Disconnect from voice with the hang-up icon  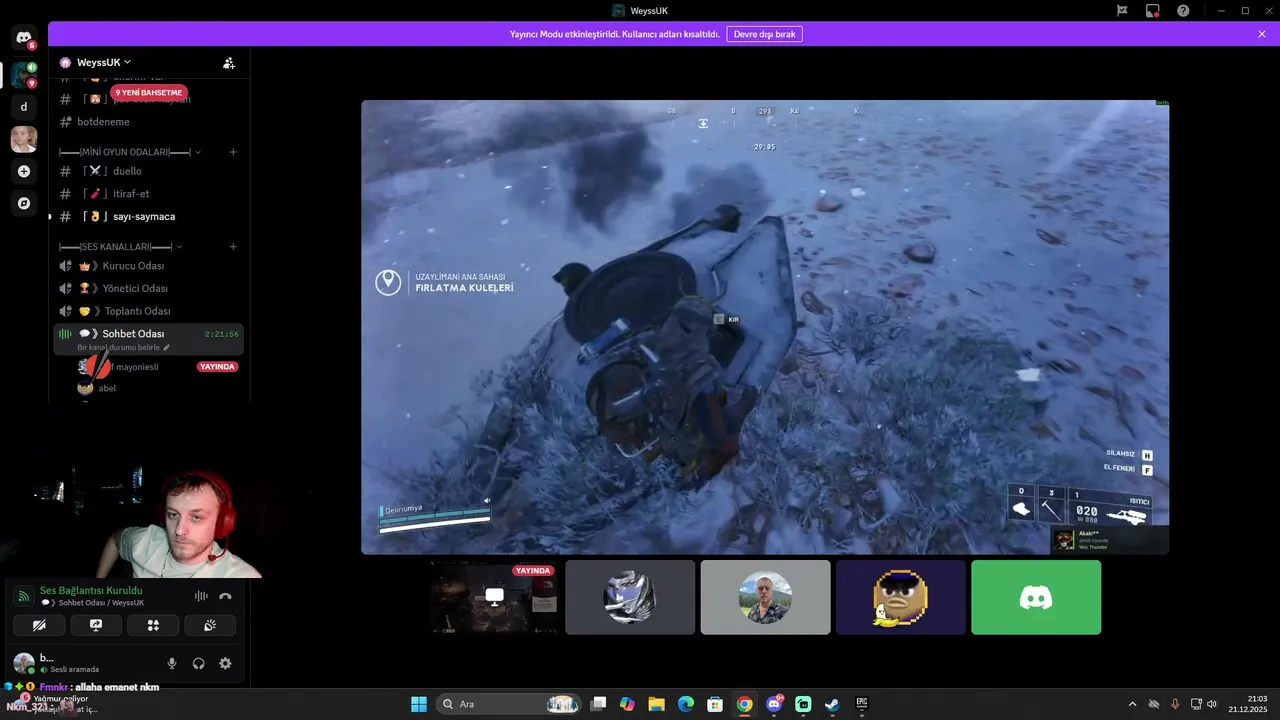pyautogui.click(x=226, y=596)
